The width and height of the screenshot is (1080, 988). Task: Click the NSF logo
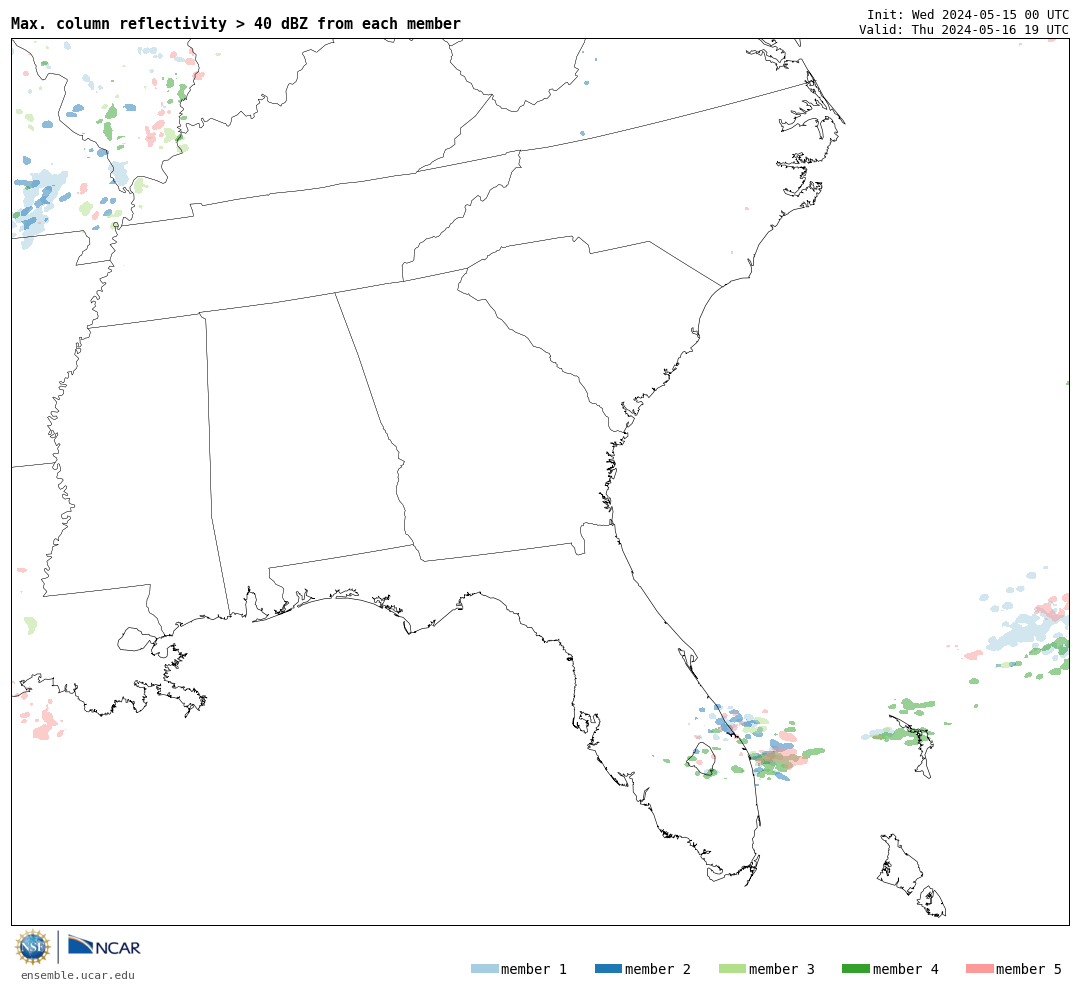32,947
